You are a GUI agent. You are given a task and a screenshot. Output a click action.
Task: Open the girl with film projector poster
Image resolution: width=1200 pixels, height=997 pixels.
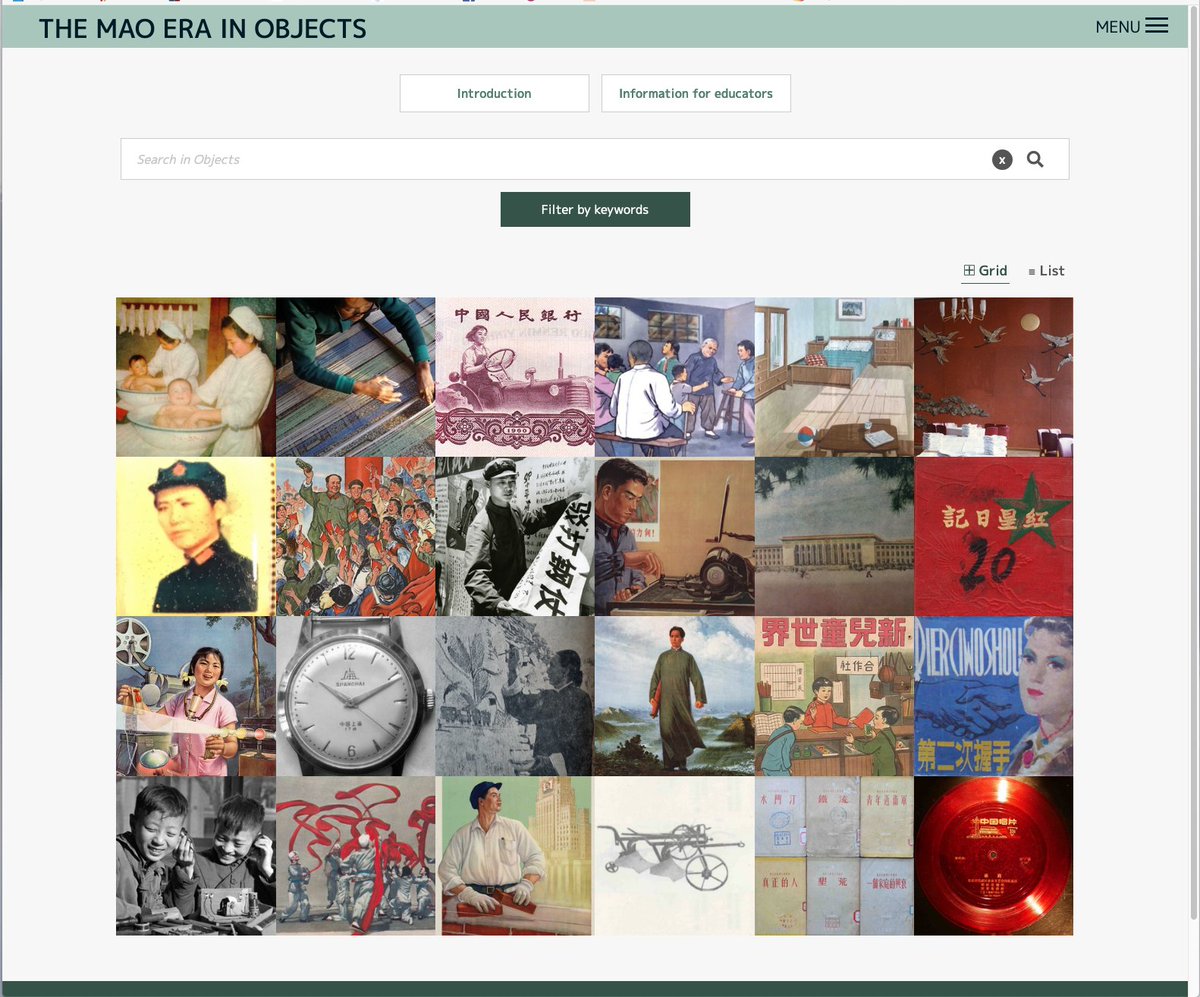coord(196,696)
